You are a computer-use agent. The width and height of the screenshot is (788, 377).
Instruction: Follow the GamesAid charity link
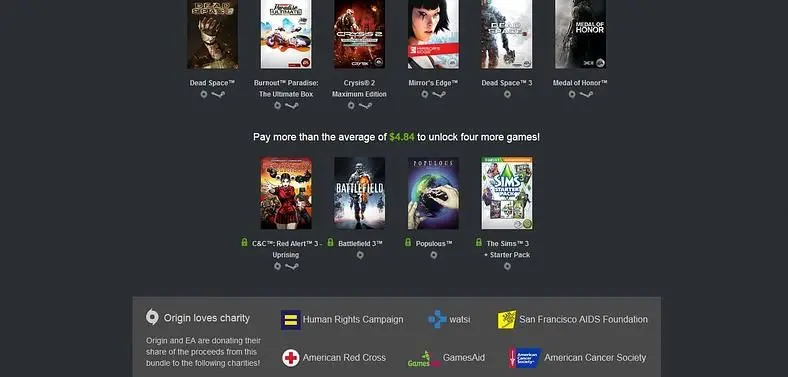pyautogui.click(x=464, y=358)
